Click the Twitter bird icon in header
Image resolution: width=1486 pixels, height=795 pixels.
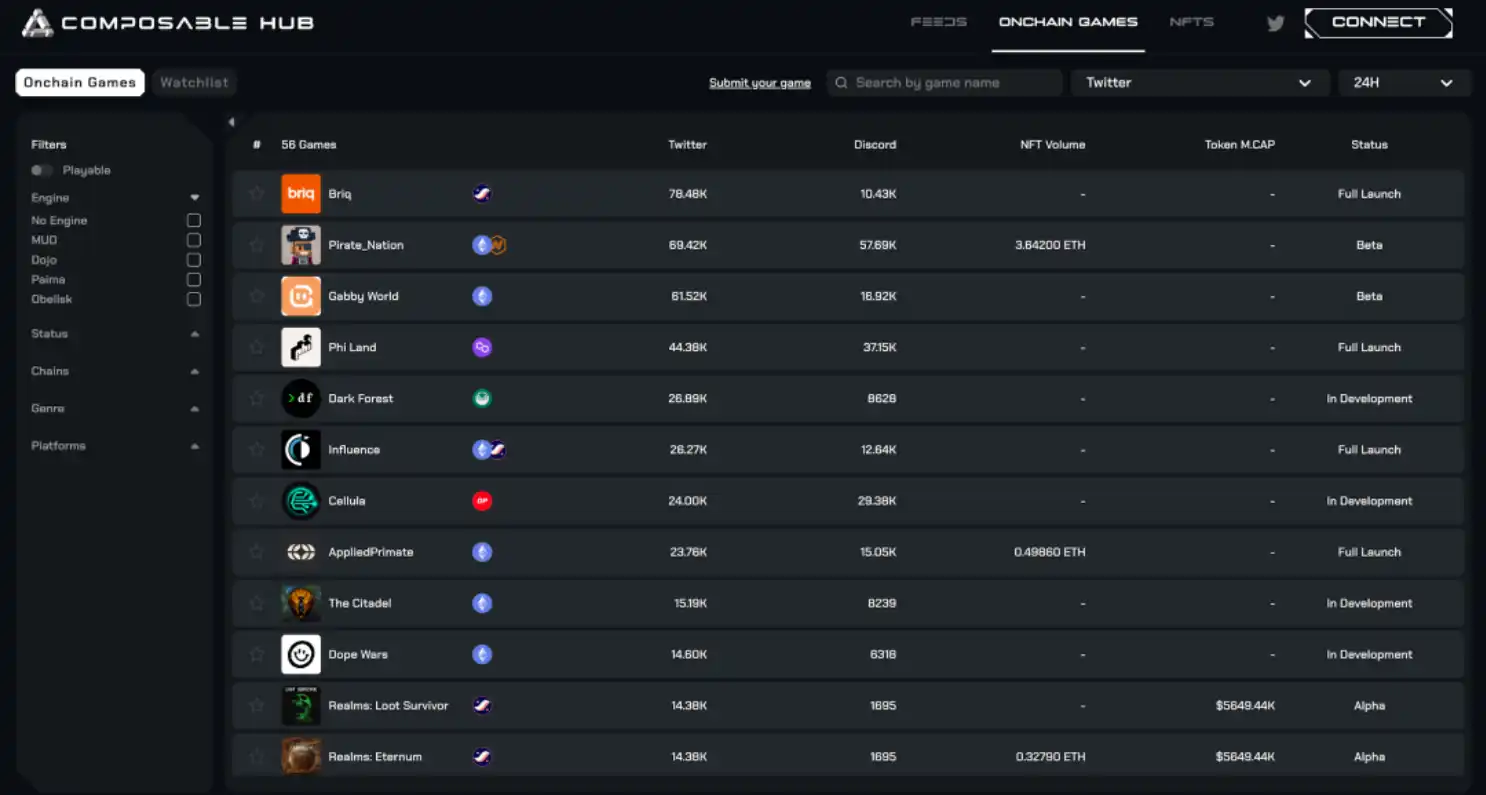[1275, 24]
